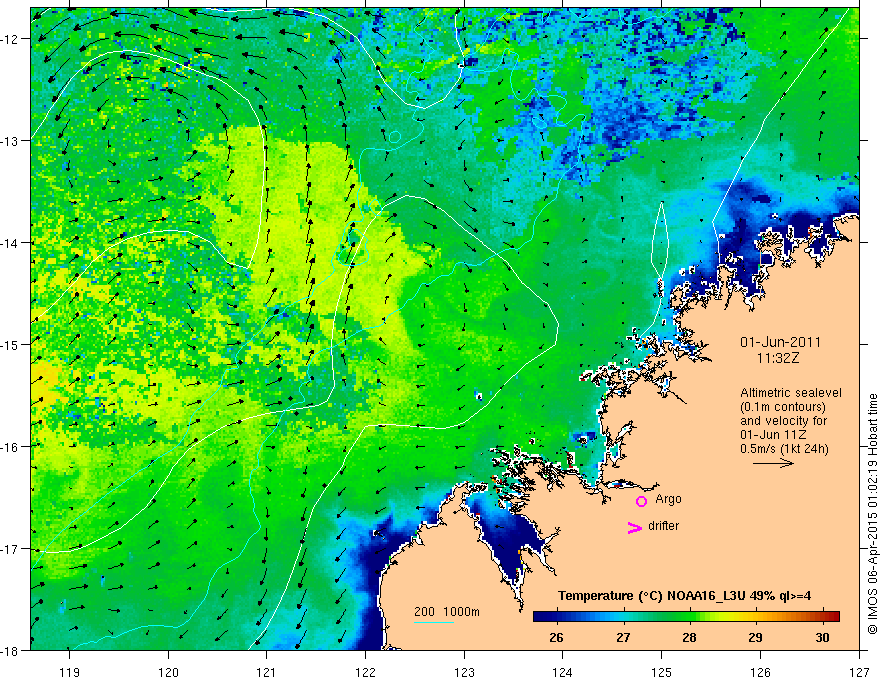This screenshot has height=680, width=880.
Task: Click the date text 01-Jun-2011
Action: click(780, 342)
